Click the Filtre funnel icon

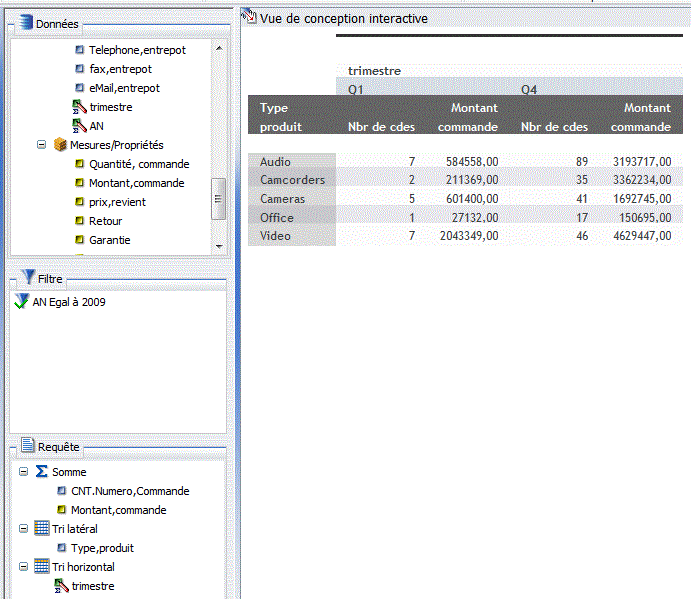tap(27, 277)
